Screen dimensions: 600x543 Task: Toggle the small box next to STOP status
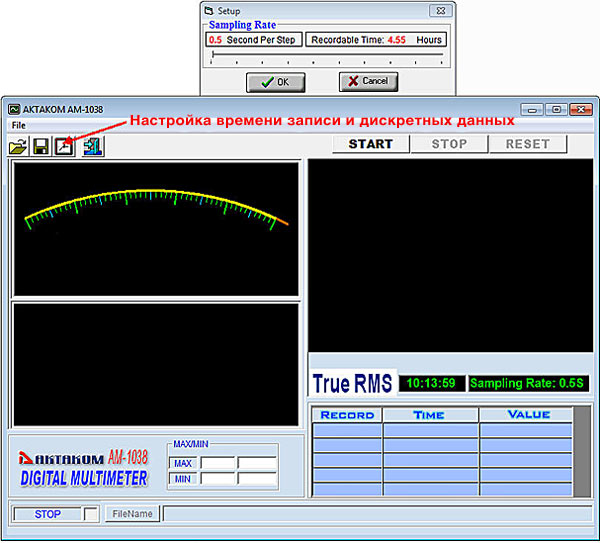(x=91, y=514)
